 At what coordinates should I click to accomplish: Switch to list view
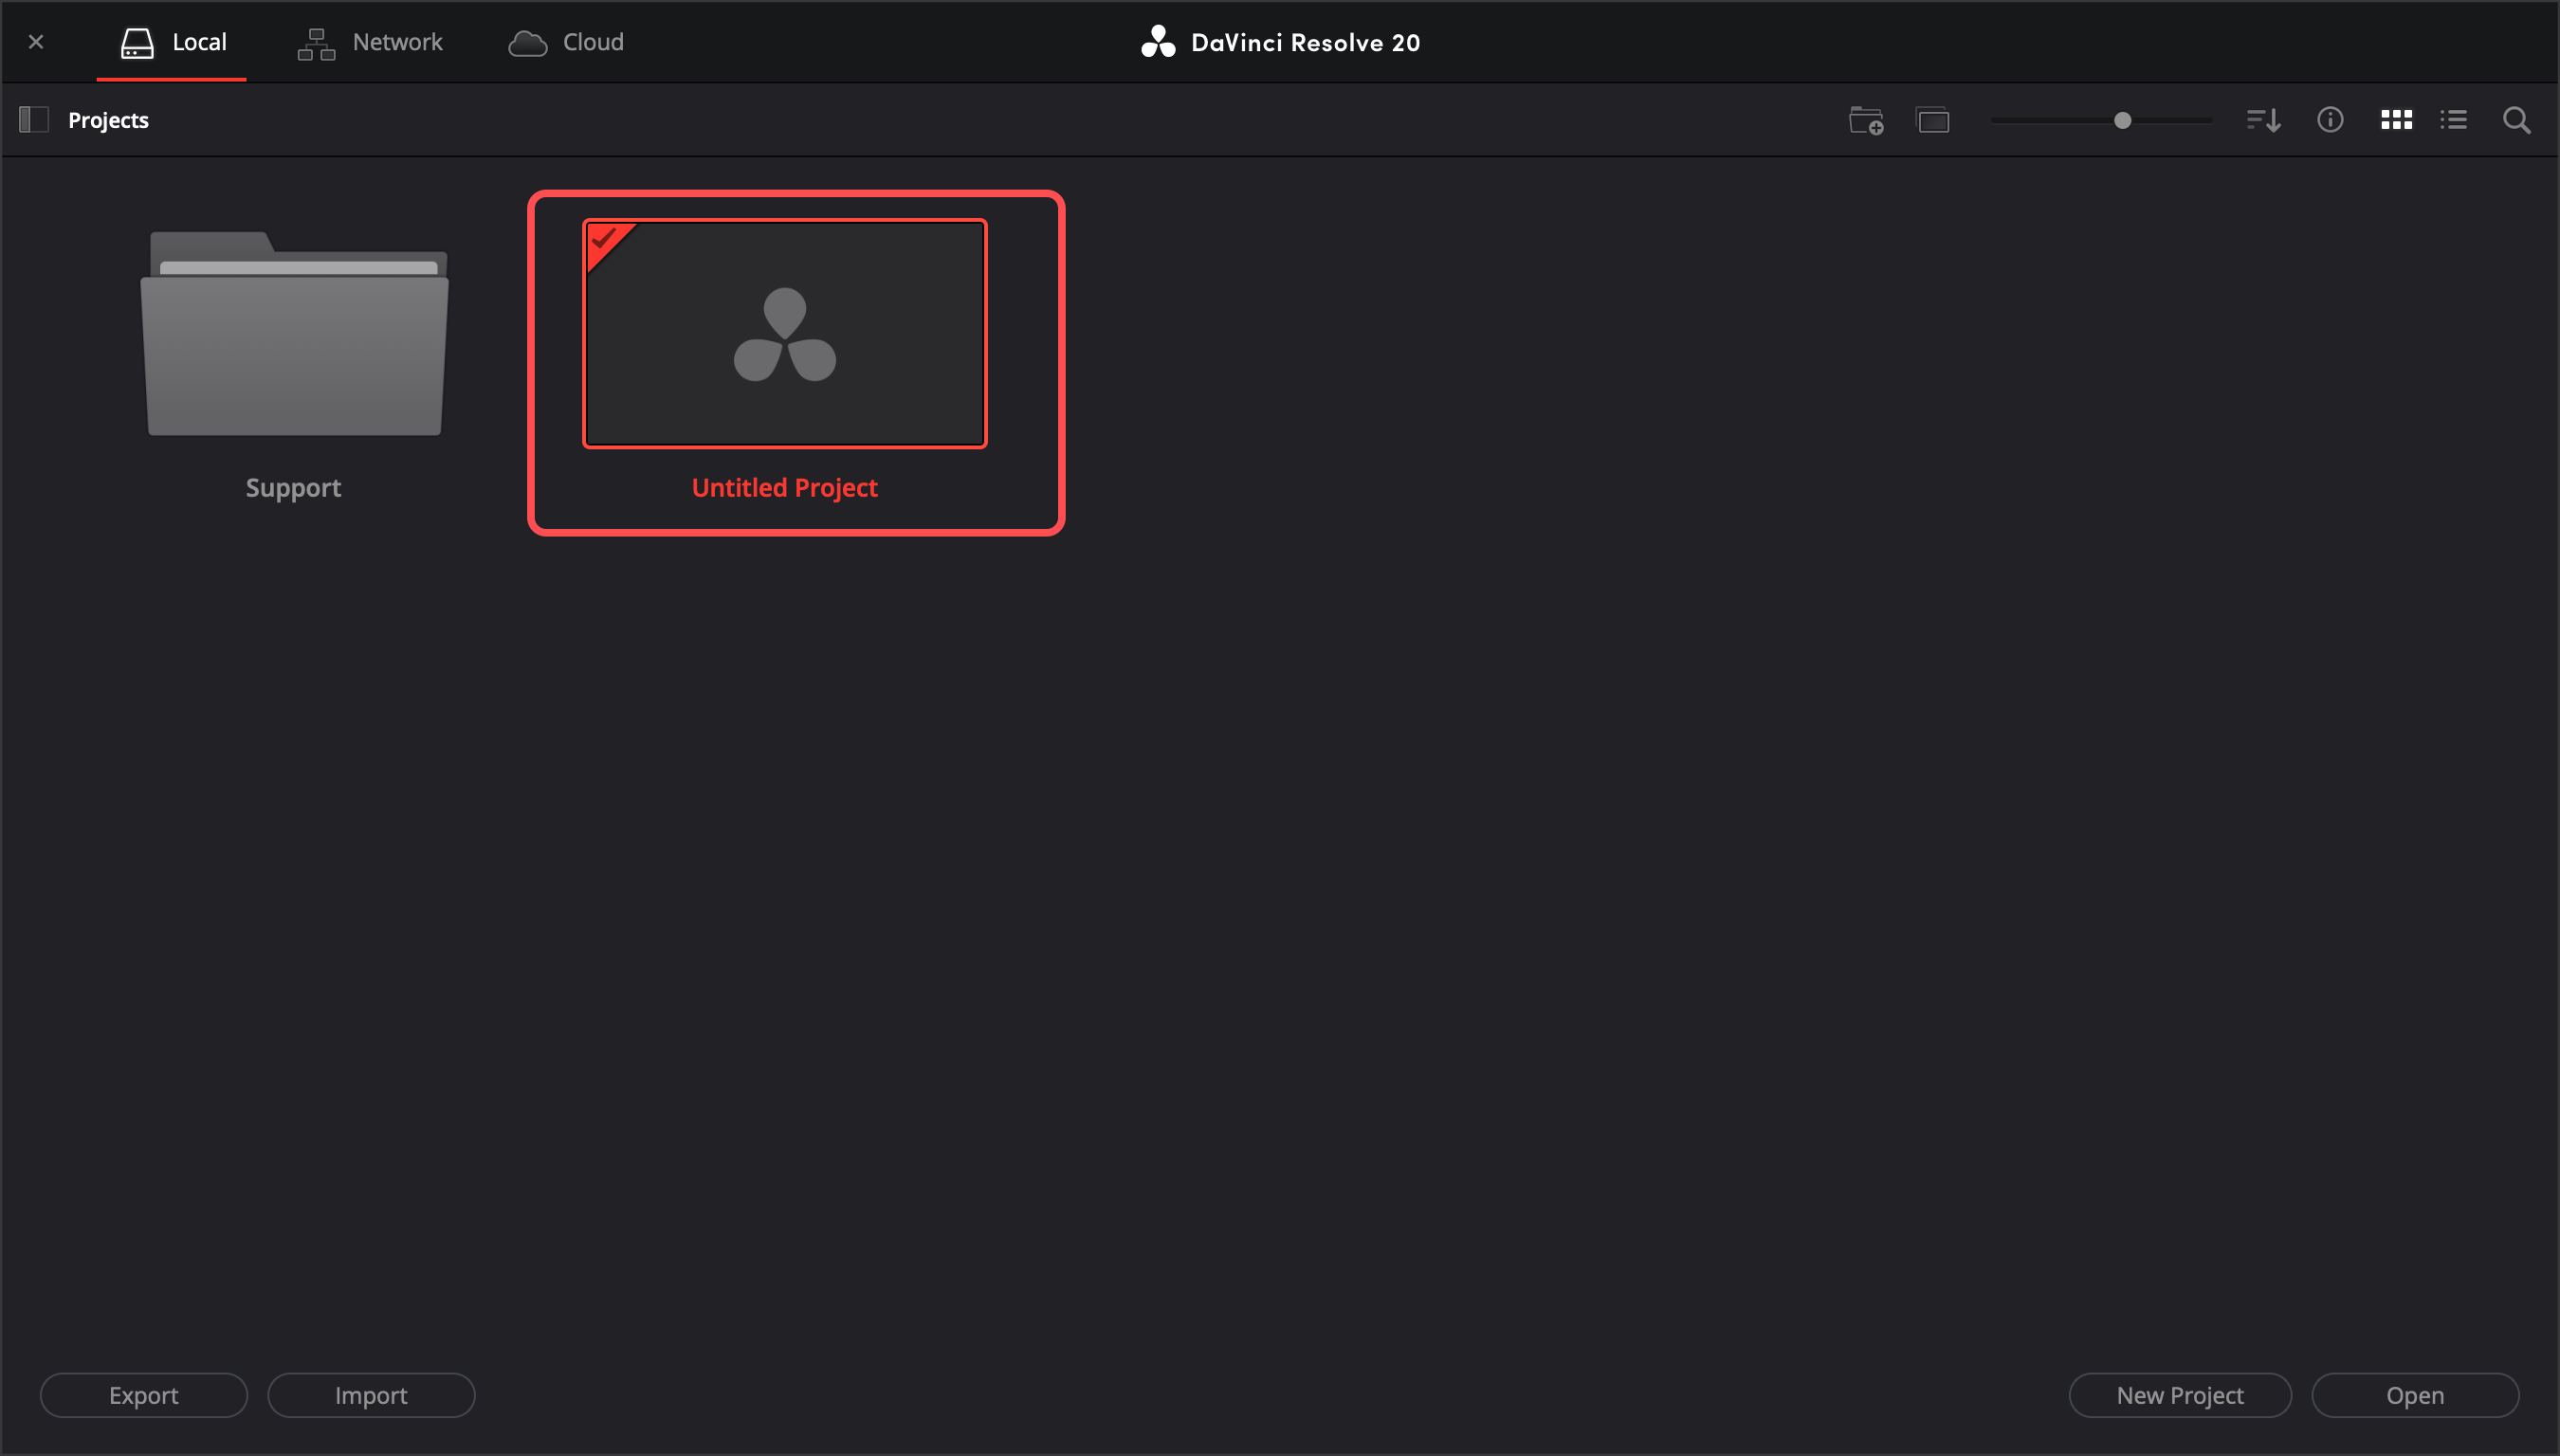(2453, 120)
